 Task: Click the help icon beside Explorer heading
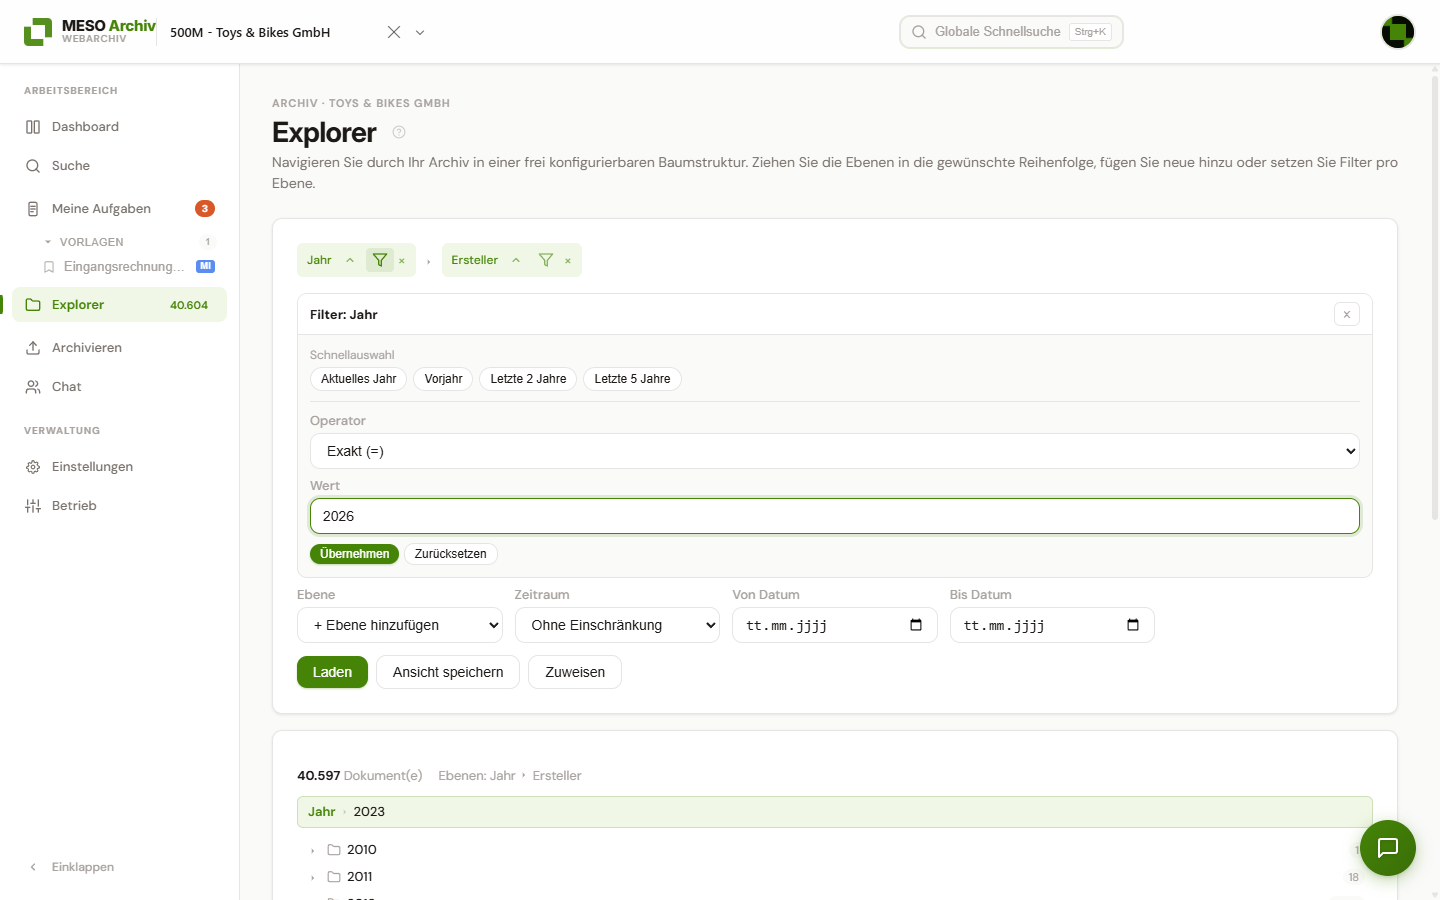(x=399, y=132)
